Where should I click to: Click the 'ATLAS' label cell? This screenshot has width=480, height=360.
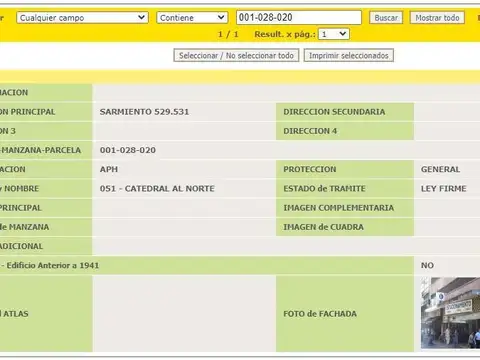(x=46, y=313)
